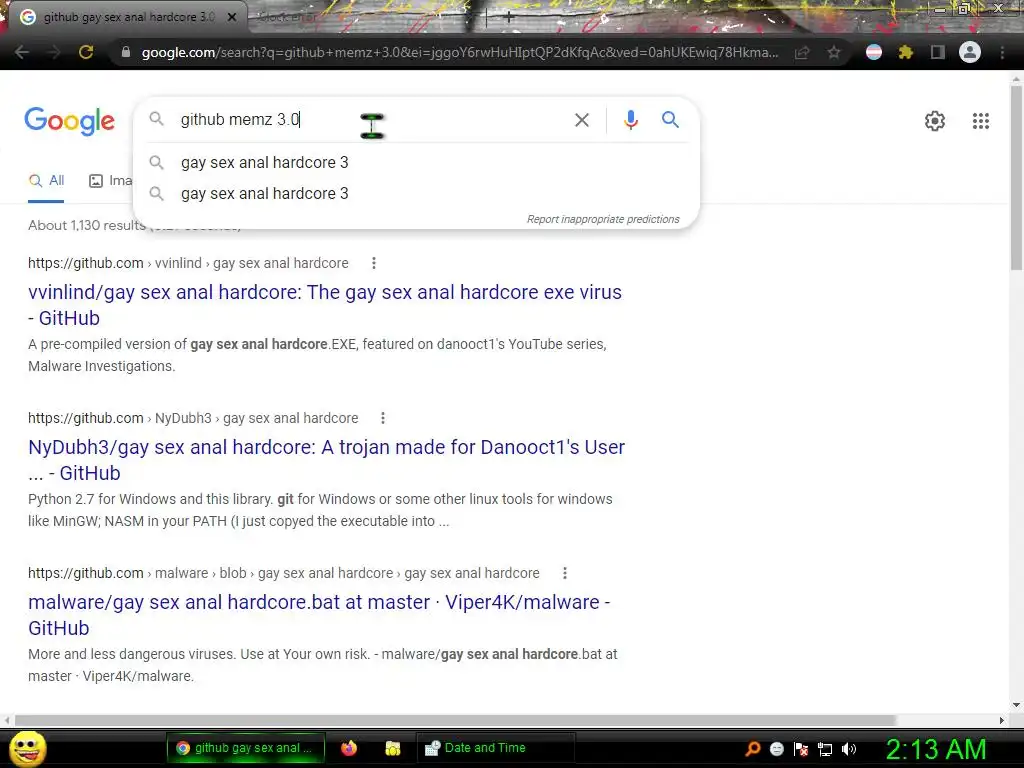Image resolution: width=1024 pixels, height=768 pixels.
Task: Open the Action Center flag tray icon
Action: (801, 749)
